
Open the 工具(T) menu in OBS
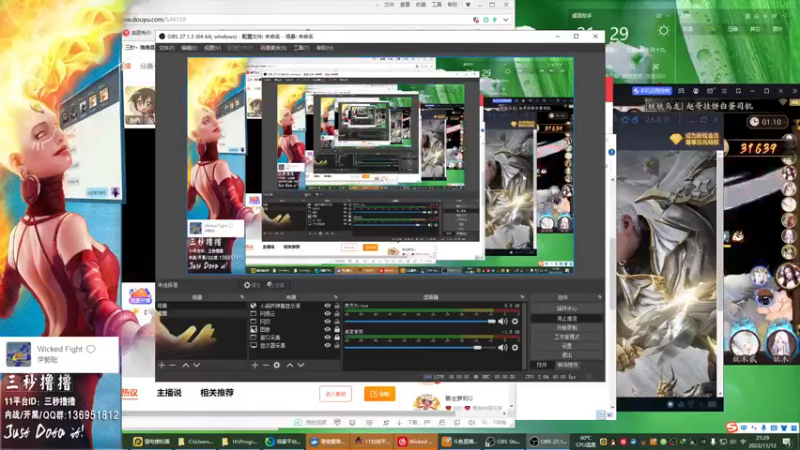click(301, 48)
